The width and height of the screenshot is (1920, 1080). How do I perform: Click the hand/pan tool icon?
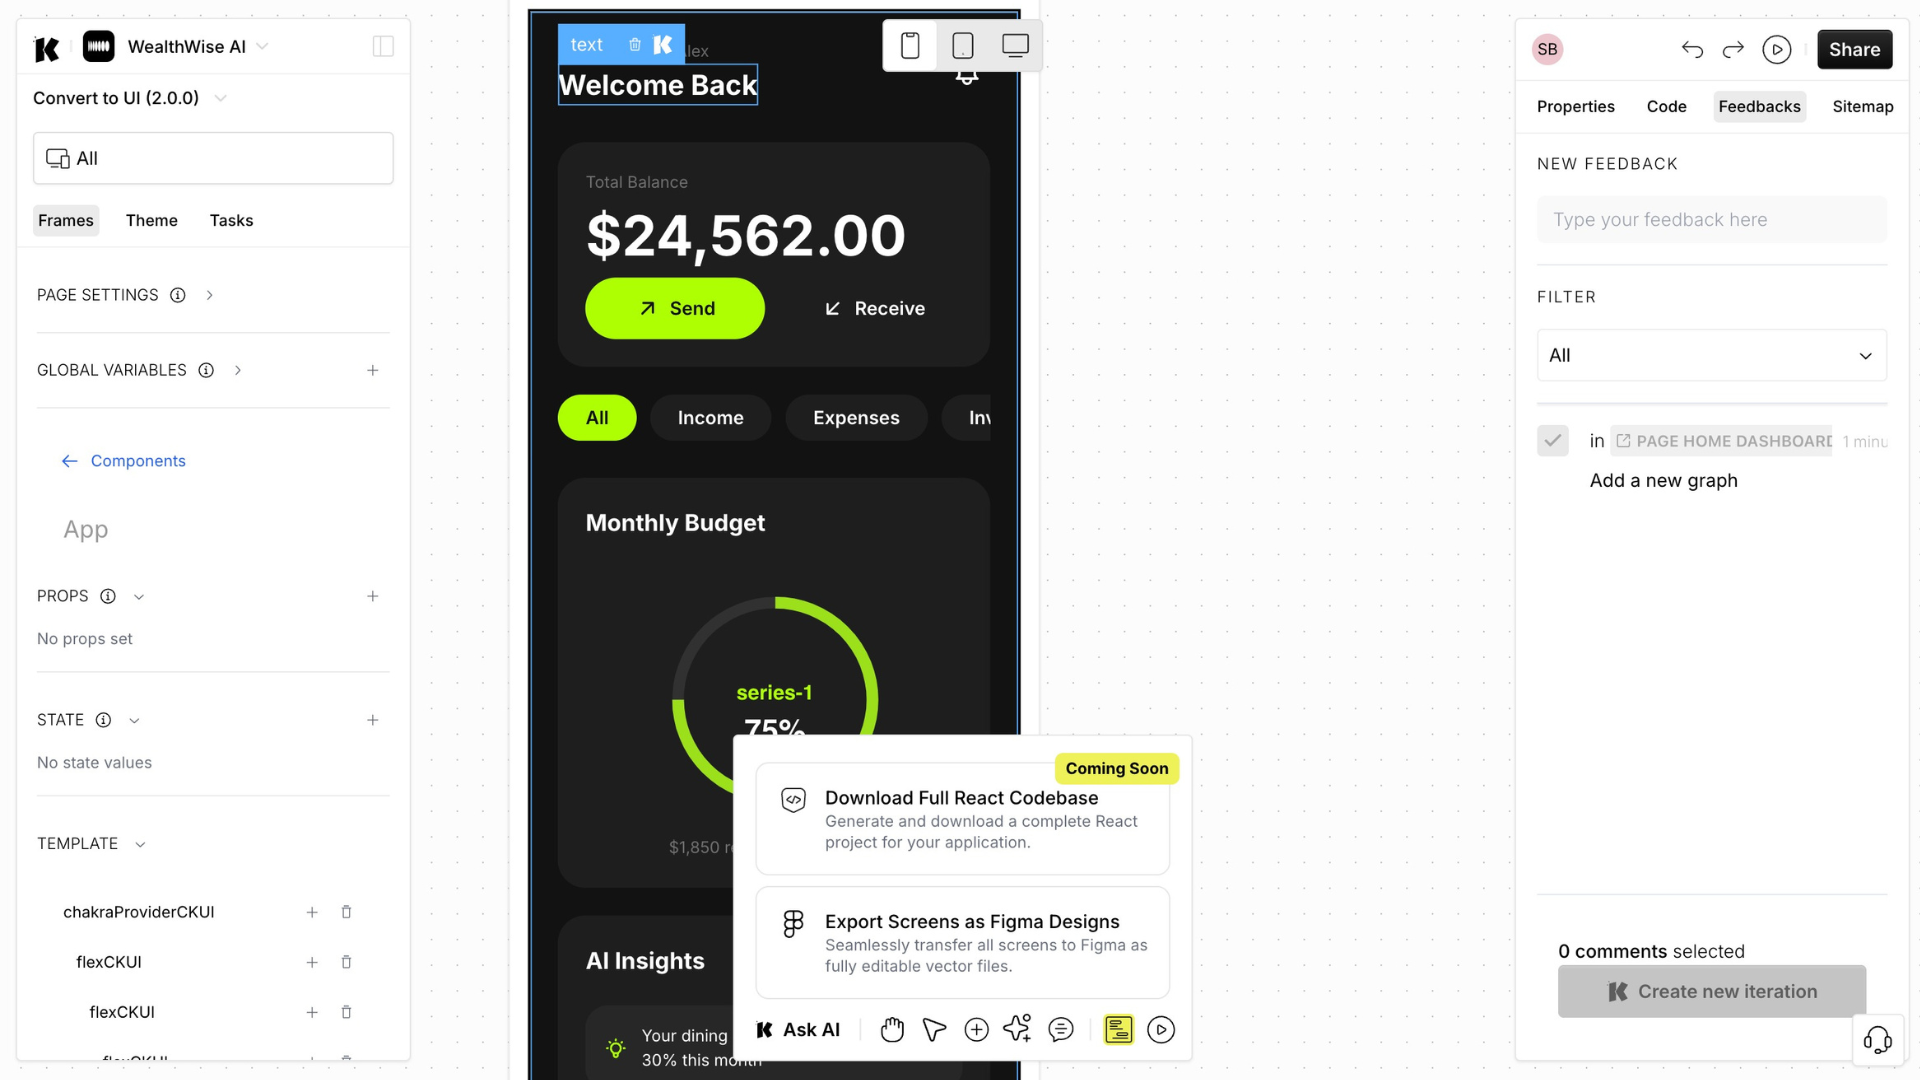(x=891, y=1030)
